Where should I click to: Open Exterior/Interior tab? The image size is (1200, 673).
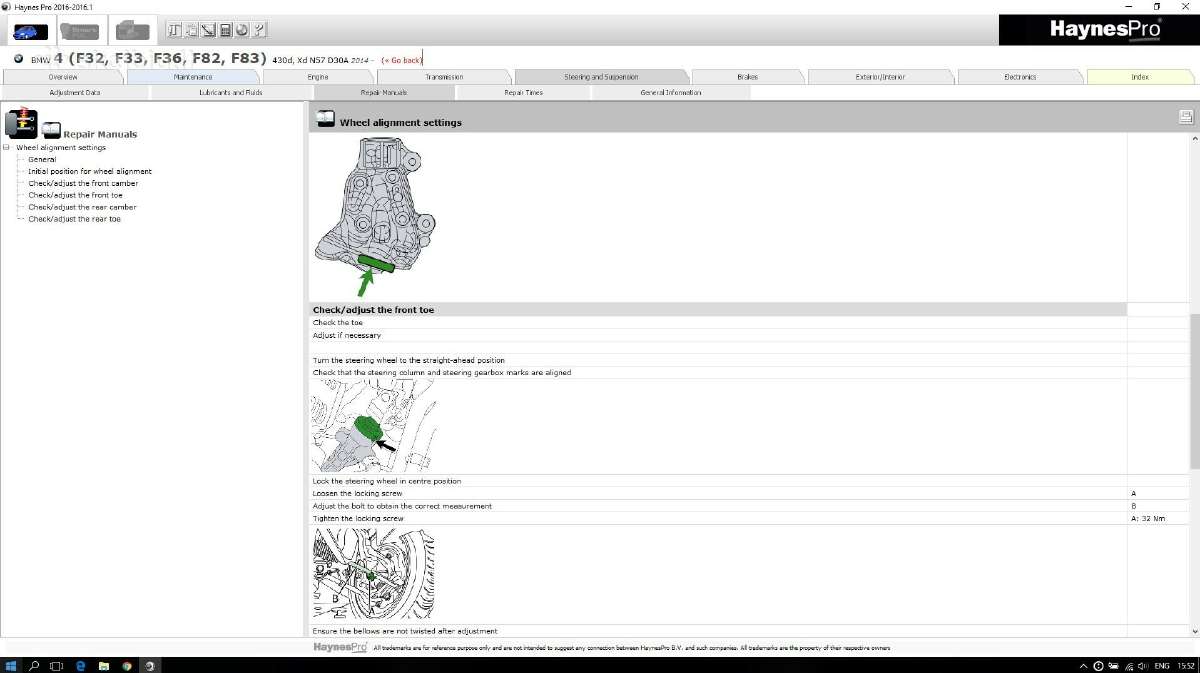click(x=881, y=77)
